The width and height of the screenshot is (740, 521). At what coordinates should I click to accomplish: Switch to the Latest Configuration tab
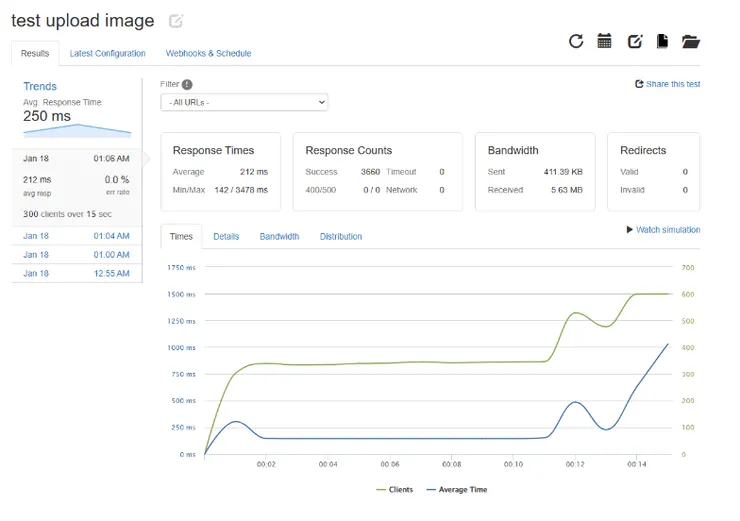click(x=107, y=54)
